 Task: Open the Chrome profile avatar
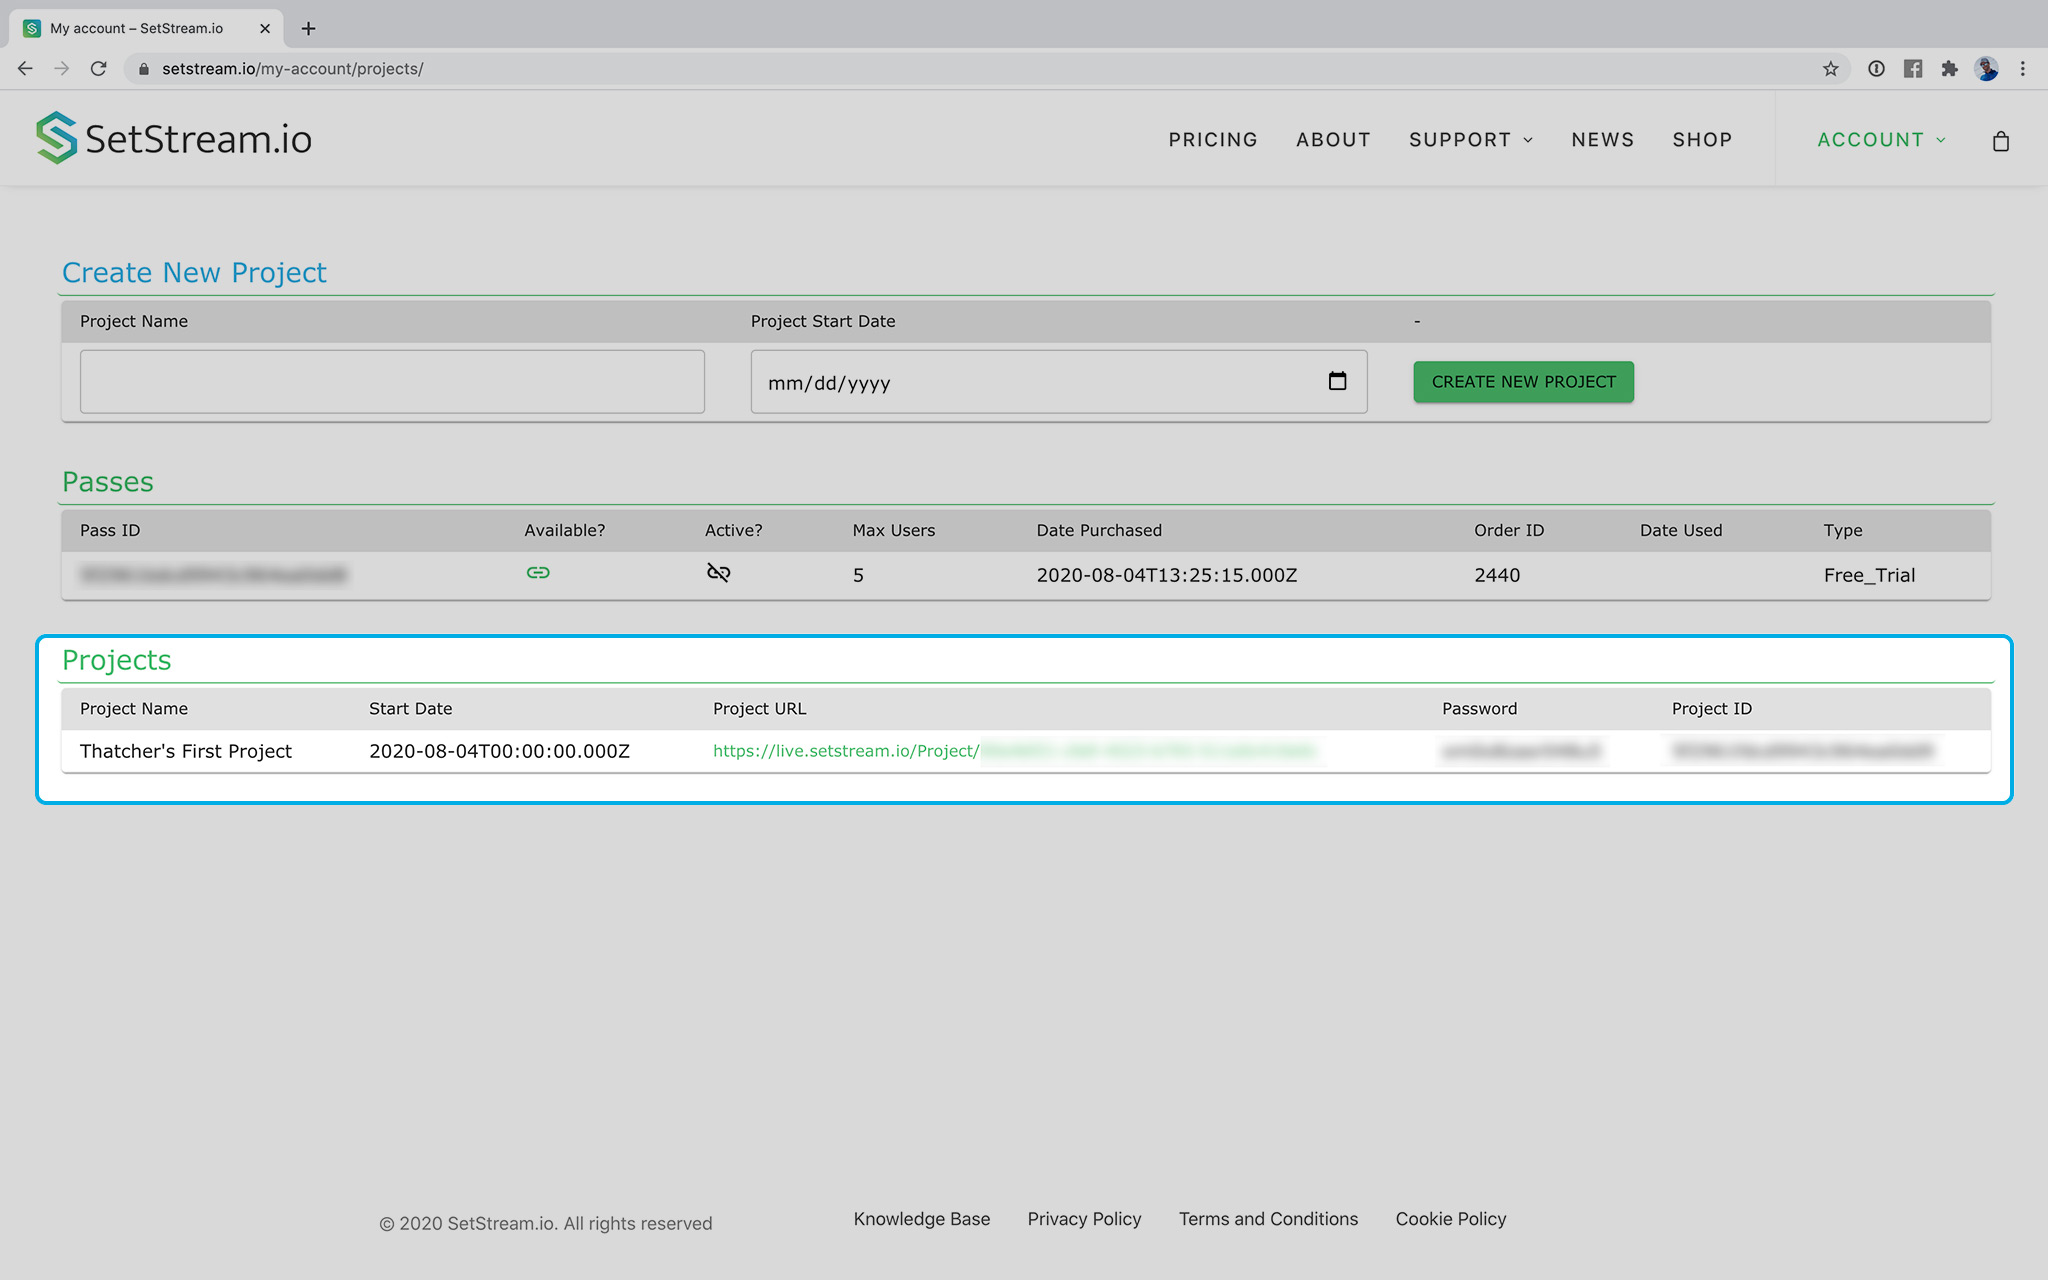[x=1986, y=69]
